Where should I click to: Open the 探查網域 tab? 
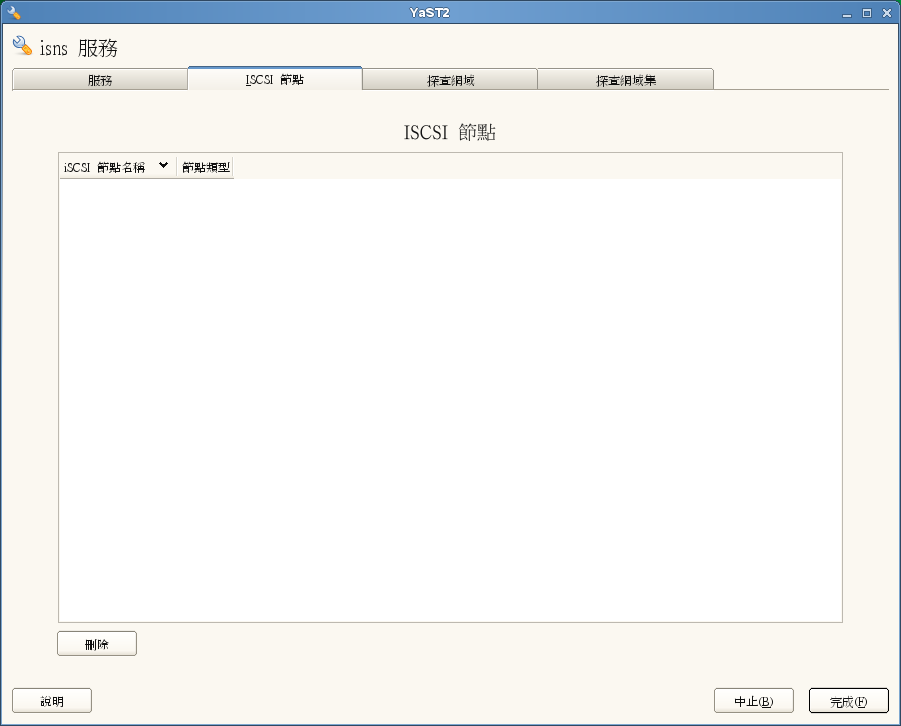pos(450,80)
